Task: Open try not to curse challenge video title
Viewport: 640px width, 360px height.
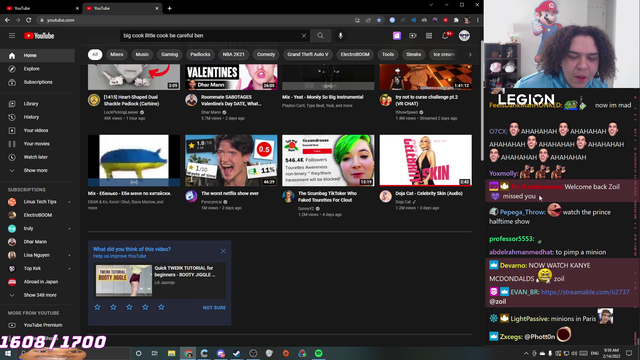Action: point(426,100)
